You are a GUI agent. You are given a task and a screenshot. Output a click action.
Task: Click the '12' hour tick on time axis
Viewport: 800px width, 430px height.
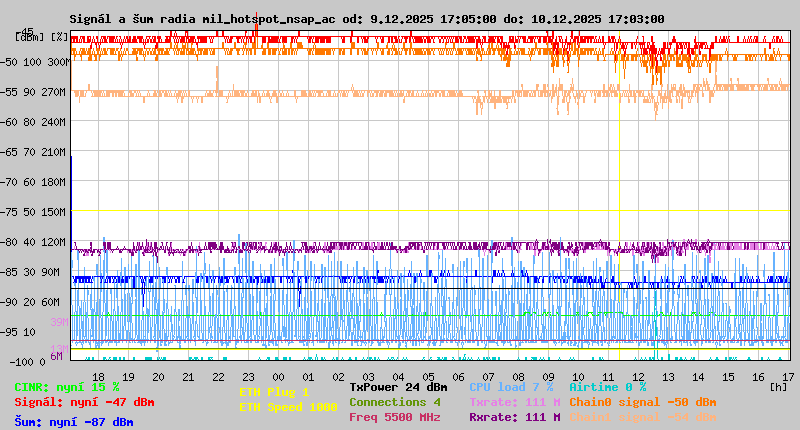click(x=638, y=377)
